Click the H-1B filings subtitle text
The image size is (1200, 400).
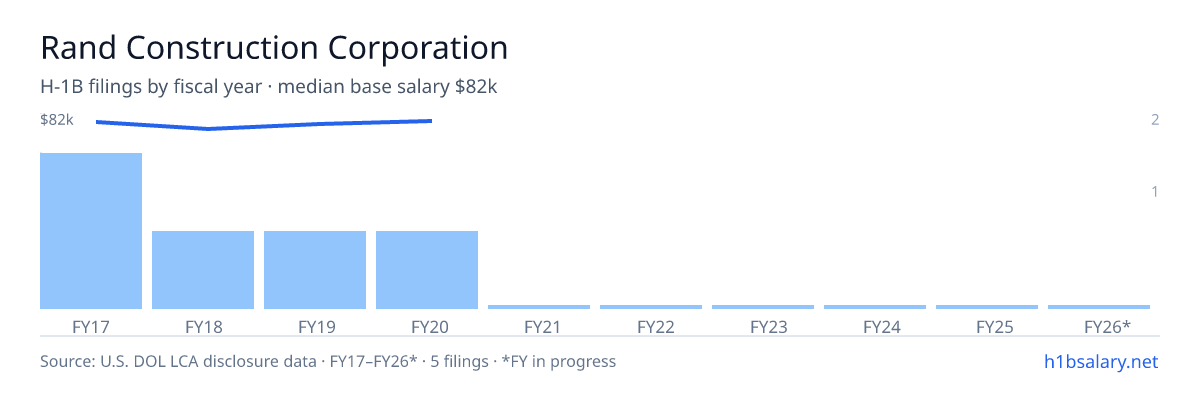point(269,87)
